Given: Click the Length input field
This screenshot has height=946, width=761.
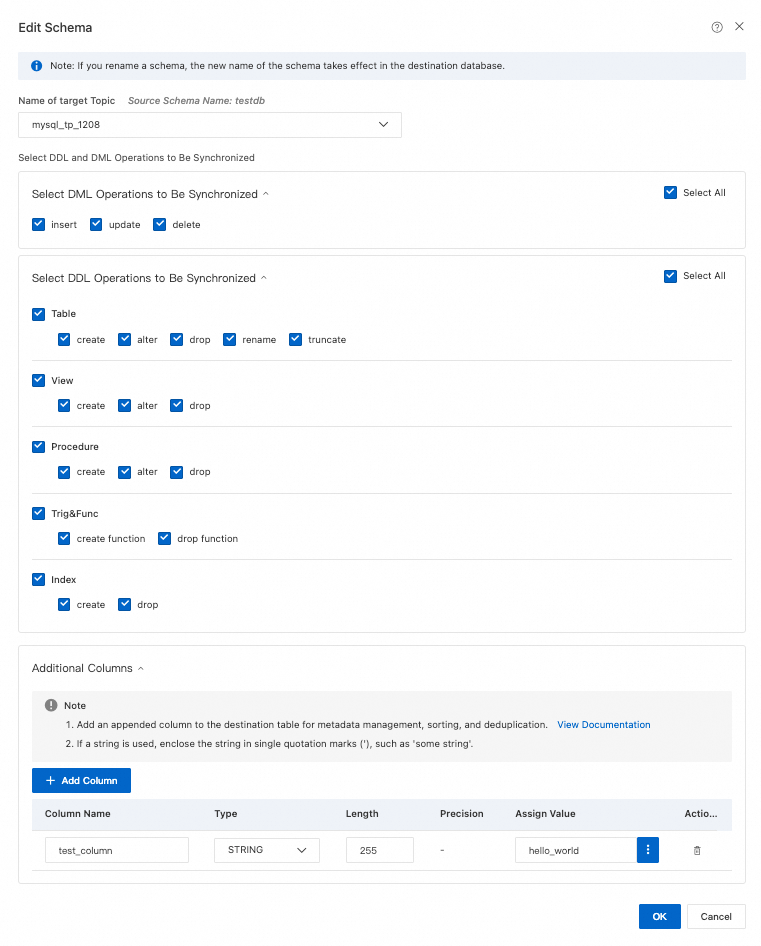Looking at the screenshot, I should [x=380, y=850].
